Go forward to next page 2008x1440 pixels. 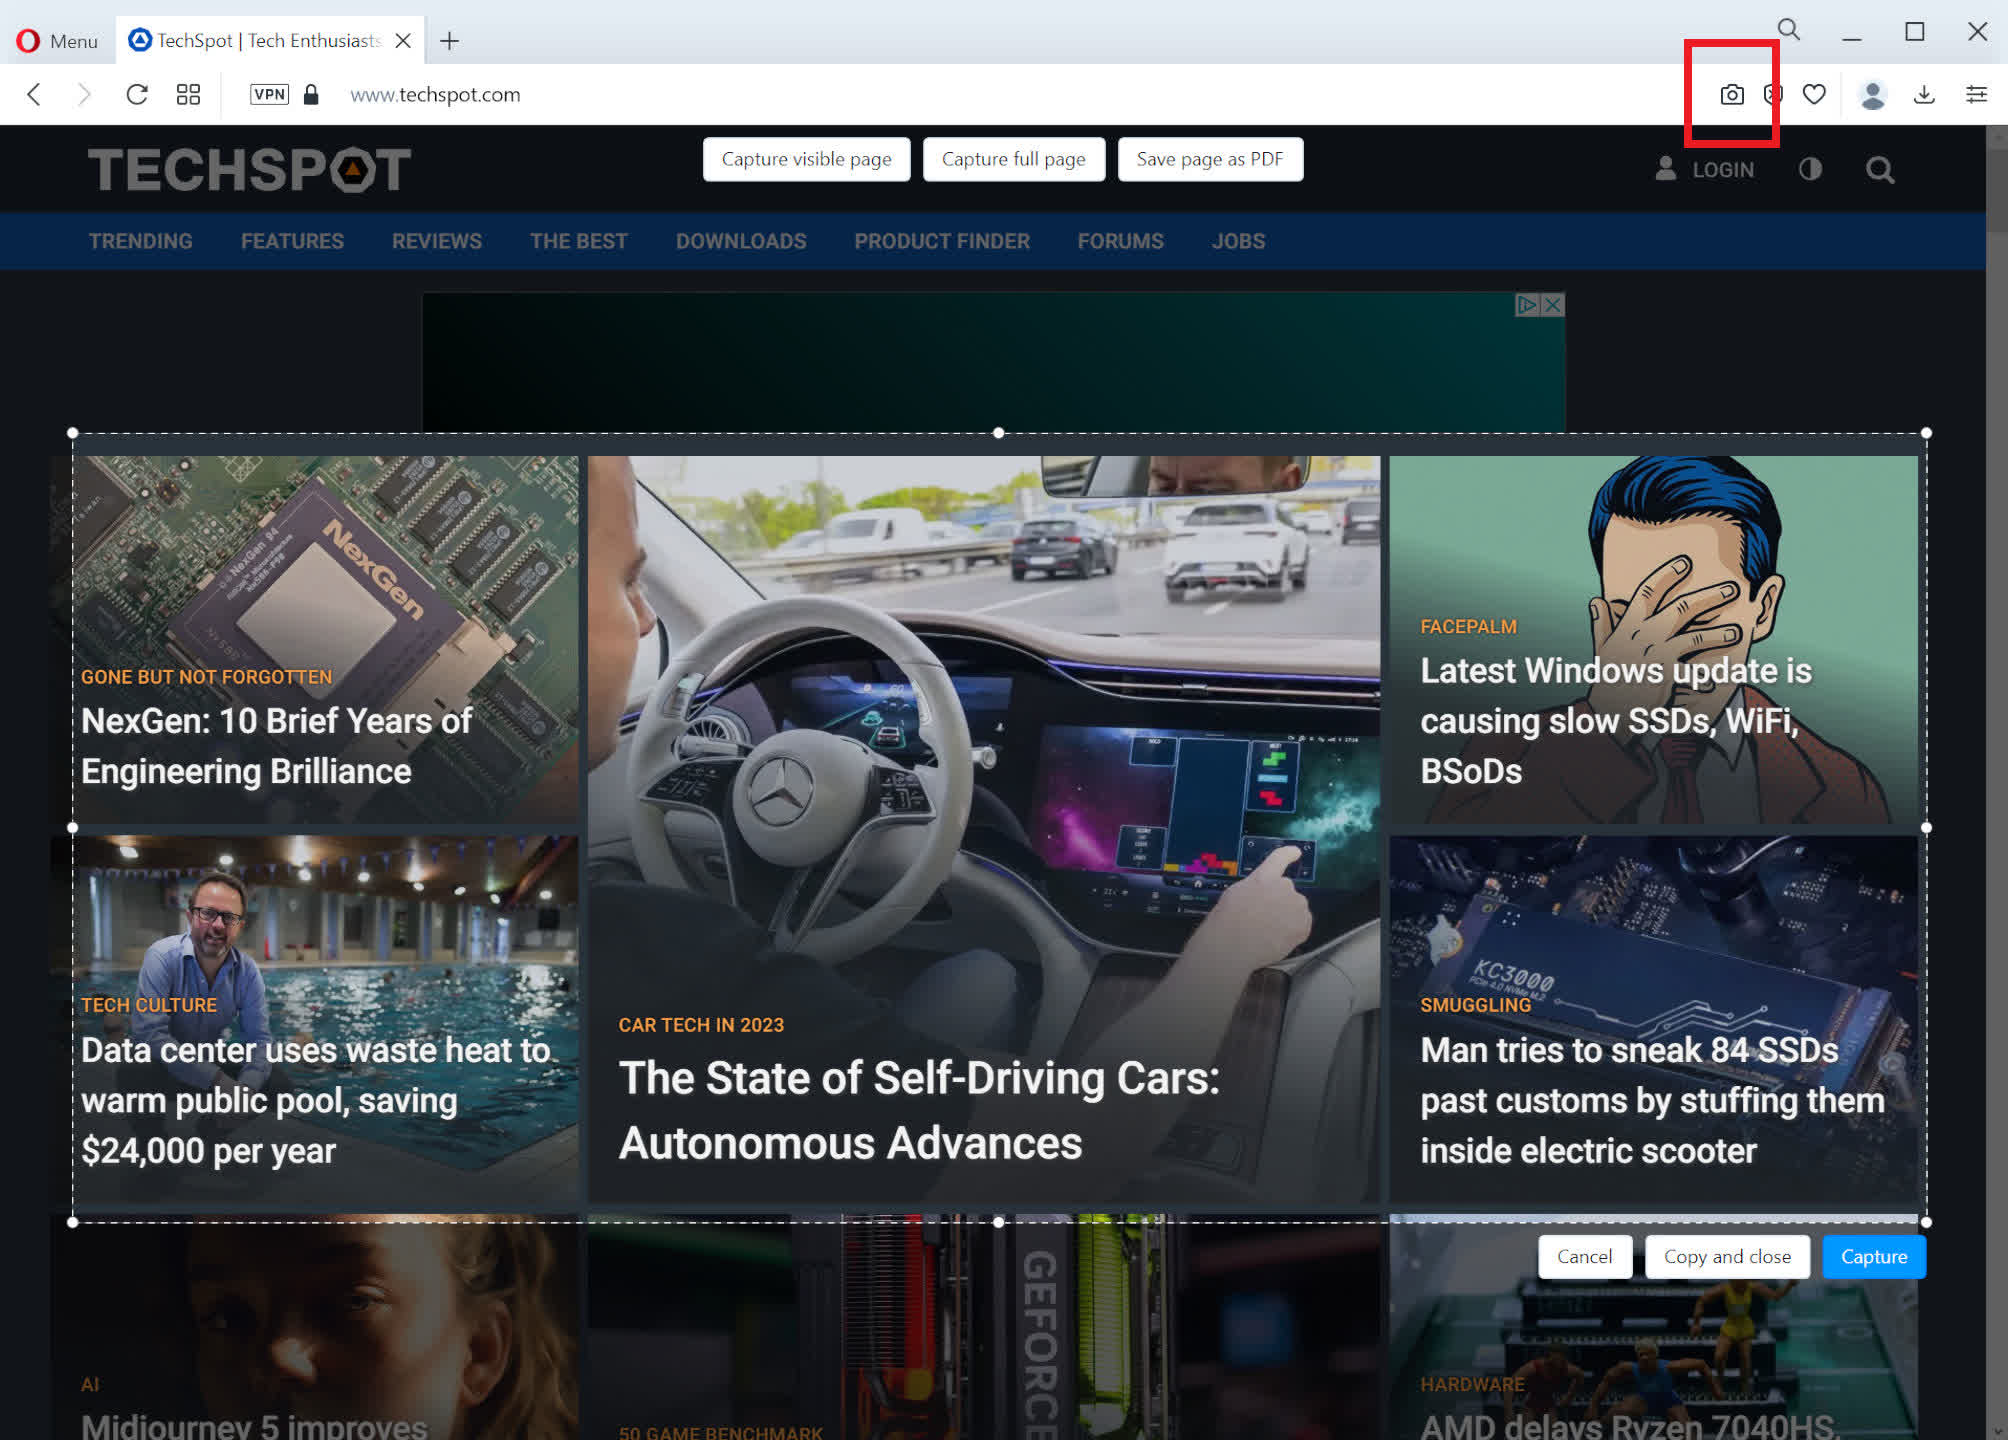pyautogui.click(x=84, y=94)
